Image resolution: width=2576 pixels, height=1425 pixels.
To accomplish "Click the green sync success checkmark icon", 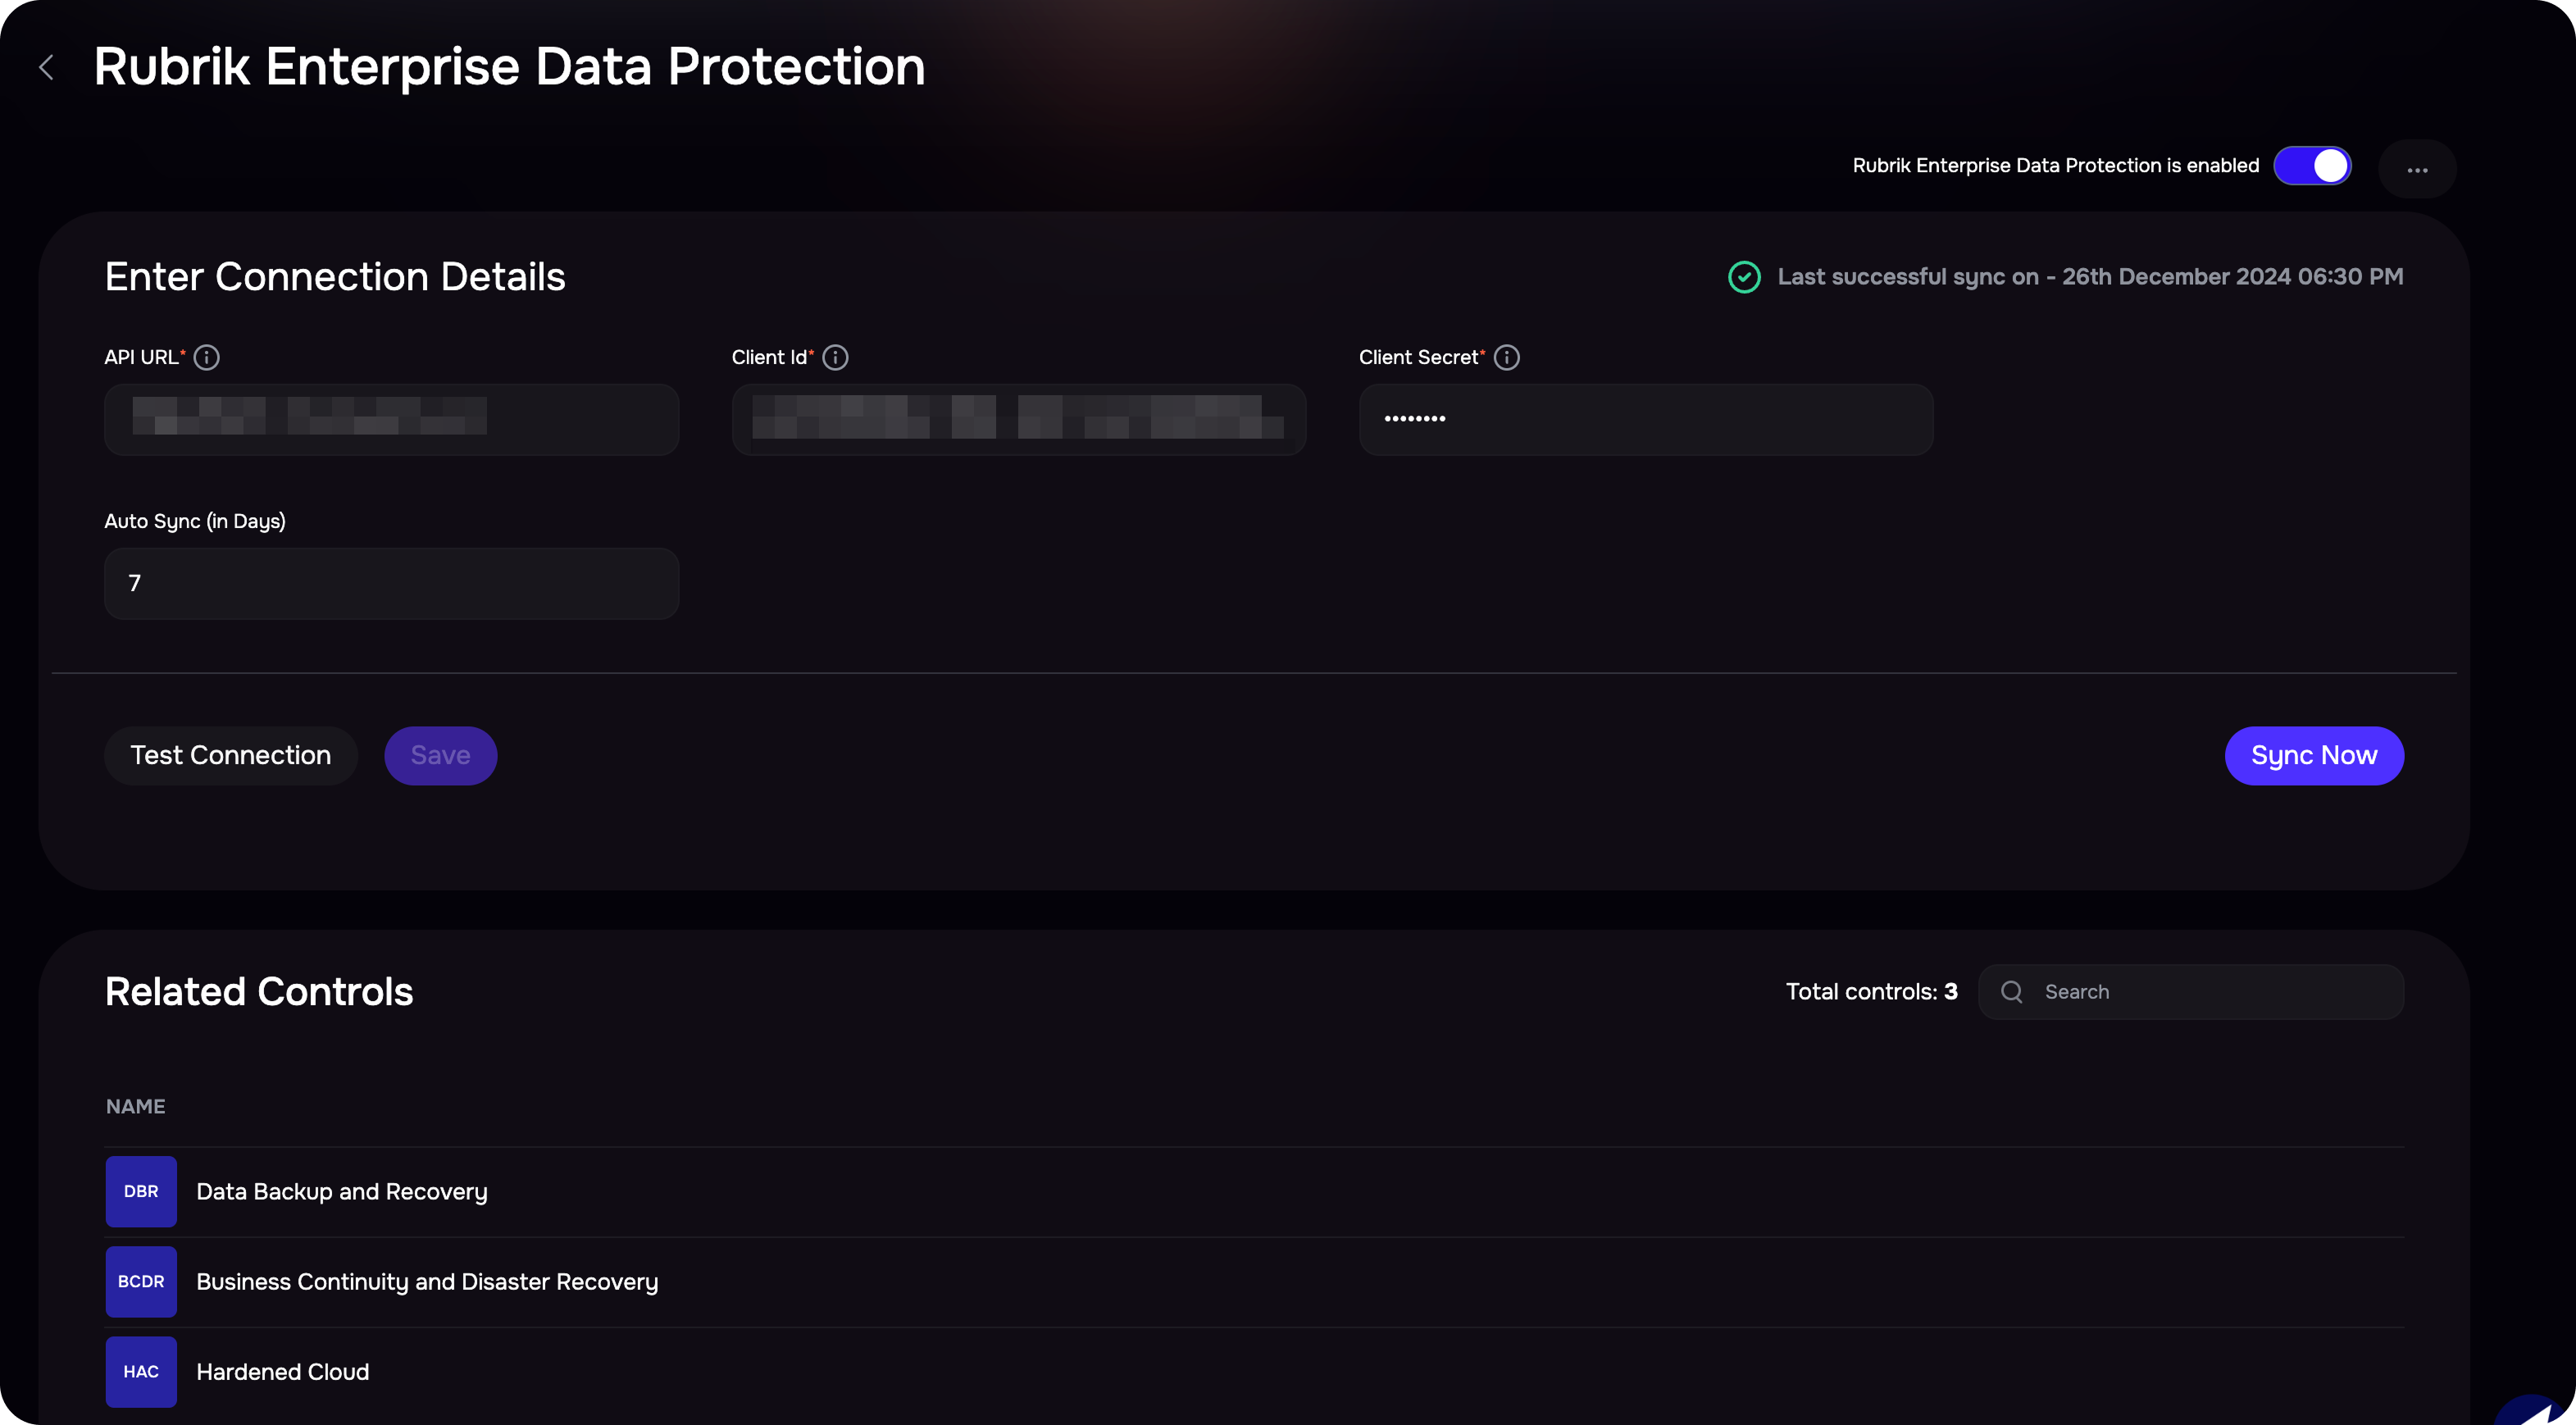I will (1744, 277).
